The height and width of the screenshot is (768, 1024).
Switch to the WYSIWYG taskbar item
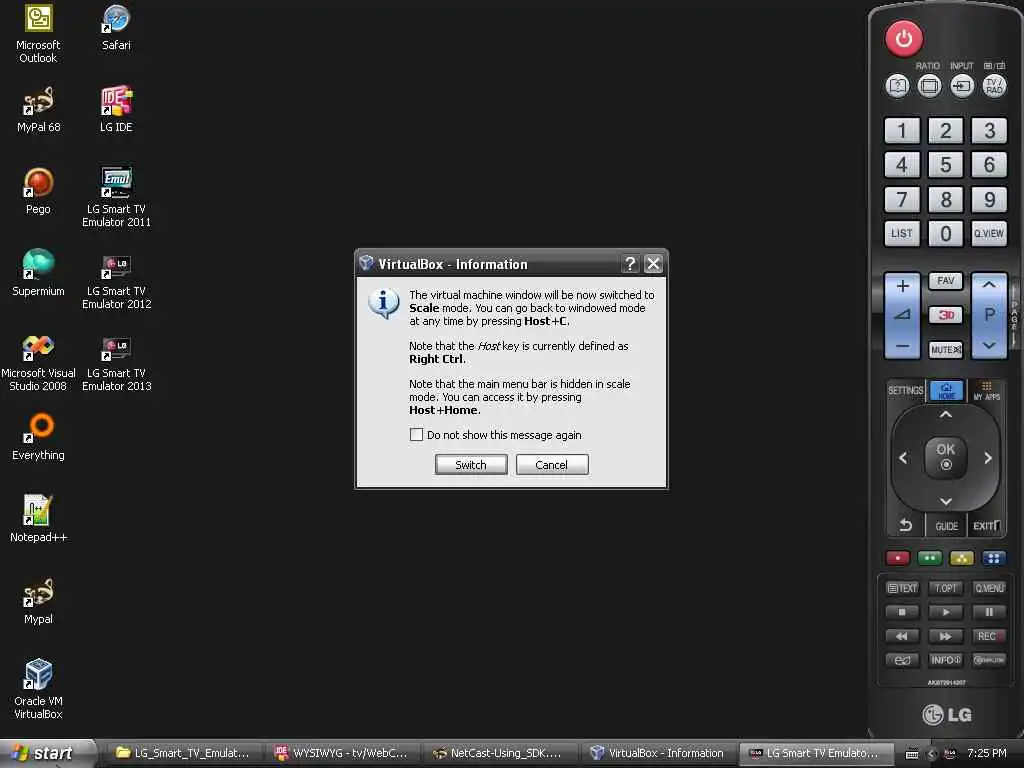tap(344, 753)
